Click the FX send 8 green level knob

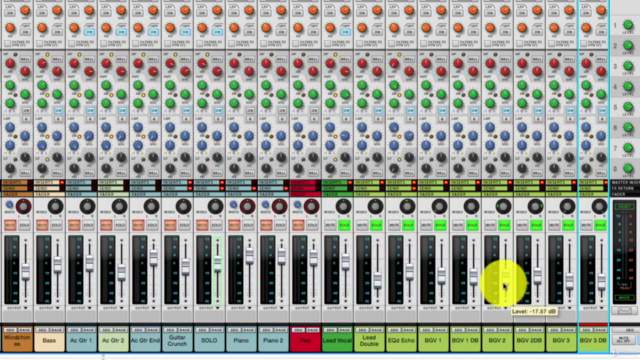[628, 168]
